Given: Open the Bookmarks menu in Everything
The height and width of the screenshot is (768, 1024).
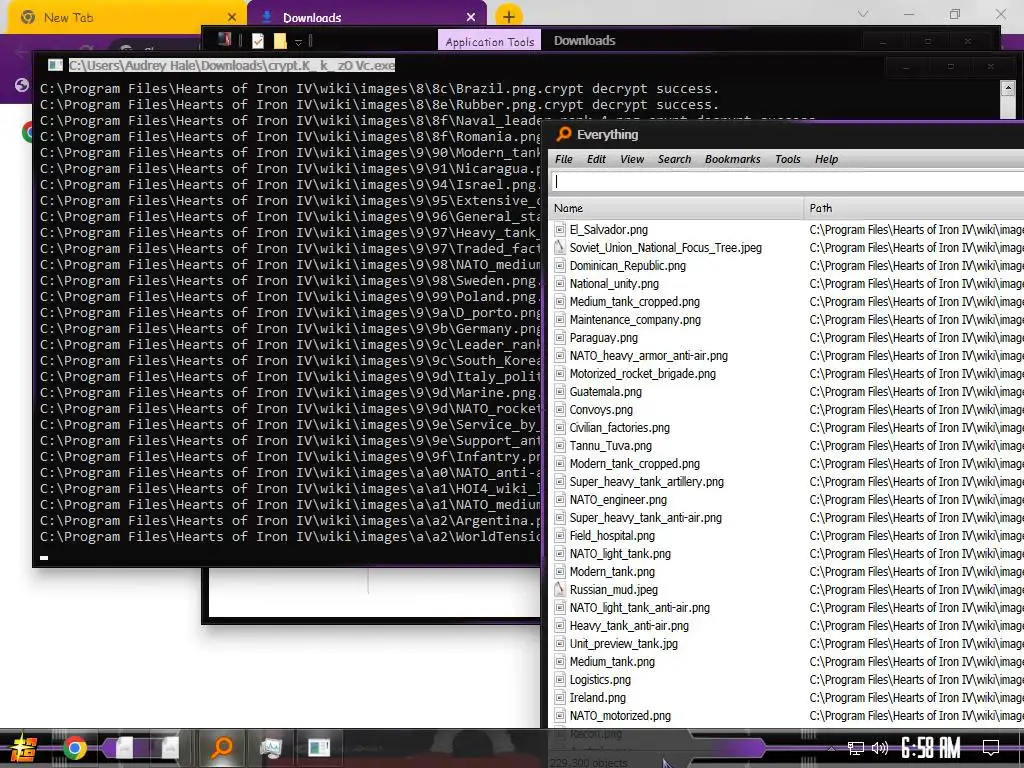Looking at the screenshot, I should click(x=733, y=159).
